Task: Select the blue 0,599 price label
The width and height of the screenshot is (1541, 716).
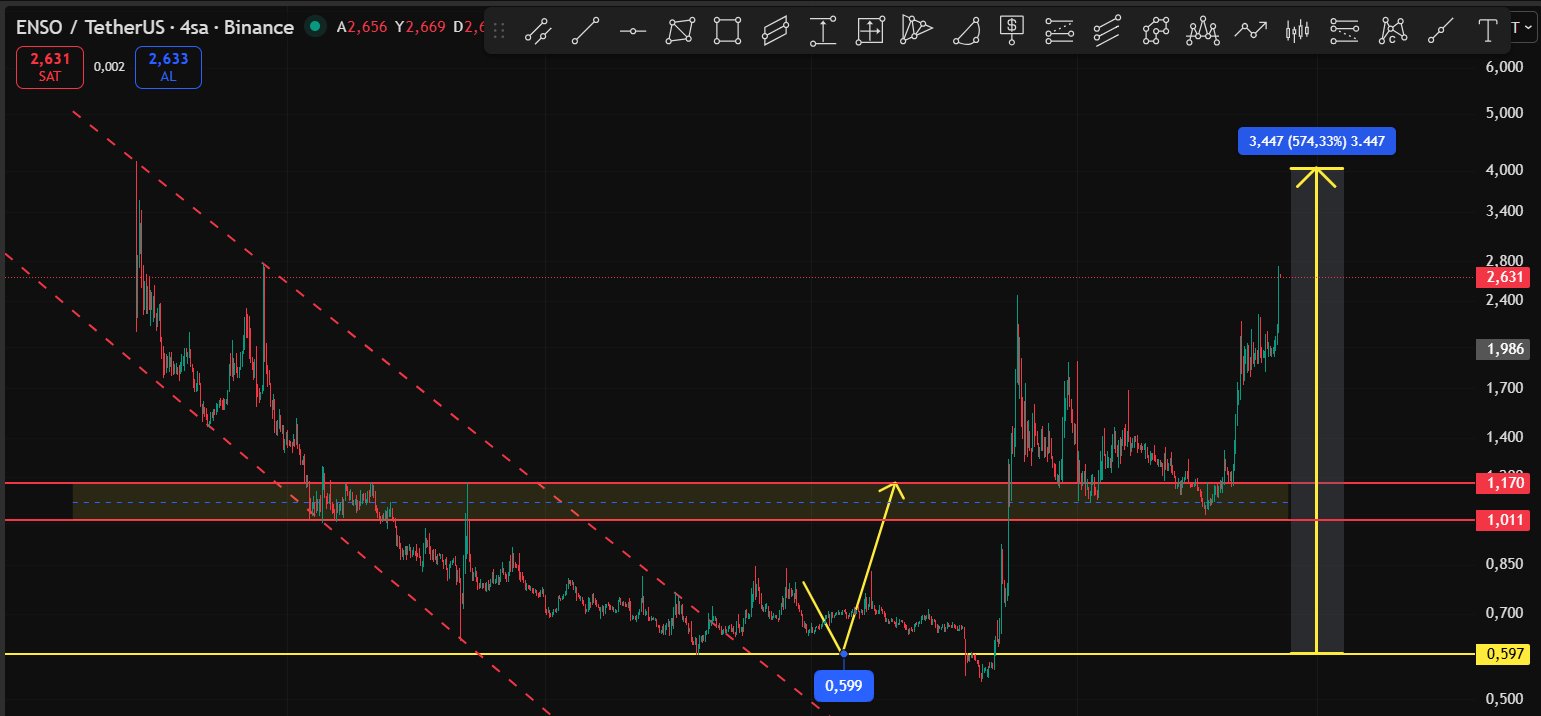Action: pyautogui.click(x=844, y=686)
